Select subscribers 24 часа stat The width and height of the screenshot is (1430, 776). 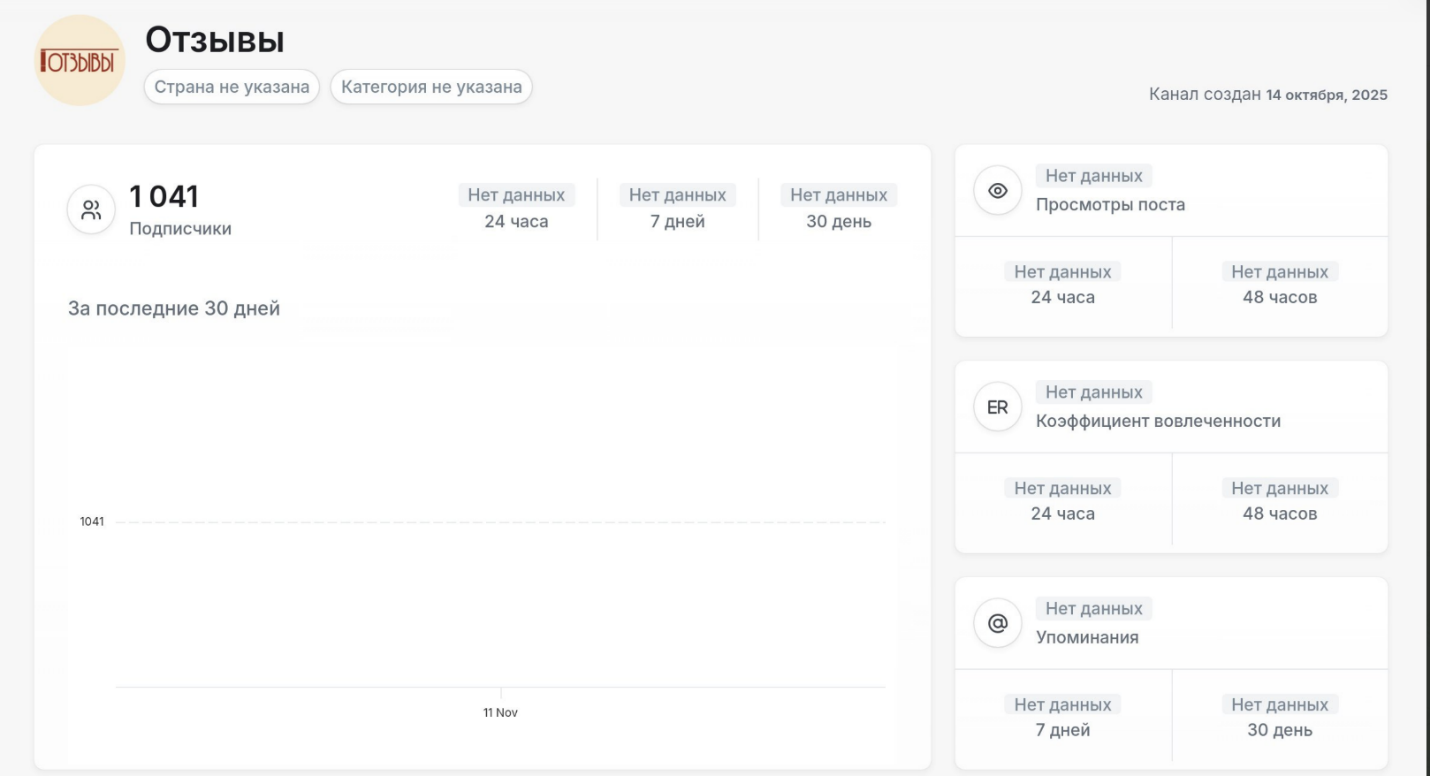516,208
